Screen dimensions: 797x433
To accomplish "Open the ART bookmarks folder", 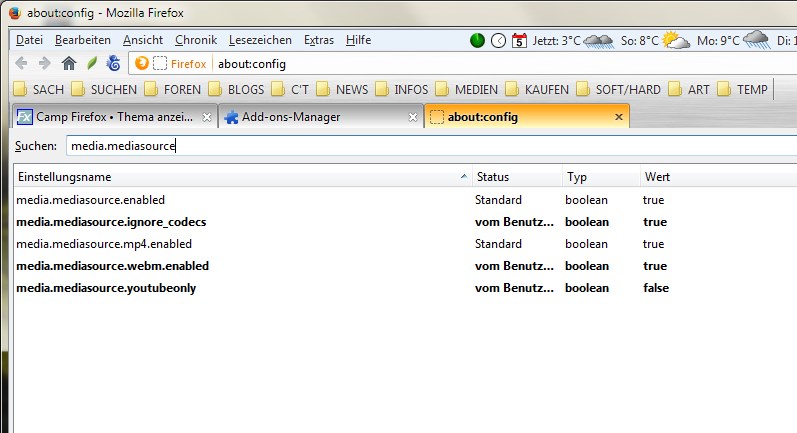I will [689, 90].
